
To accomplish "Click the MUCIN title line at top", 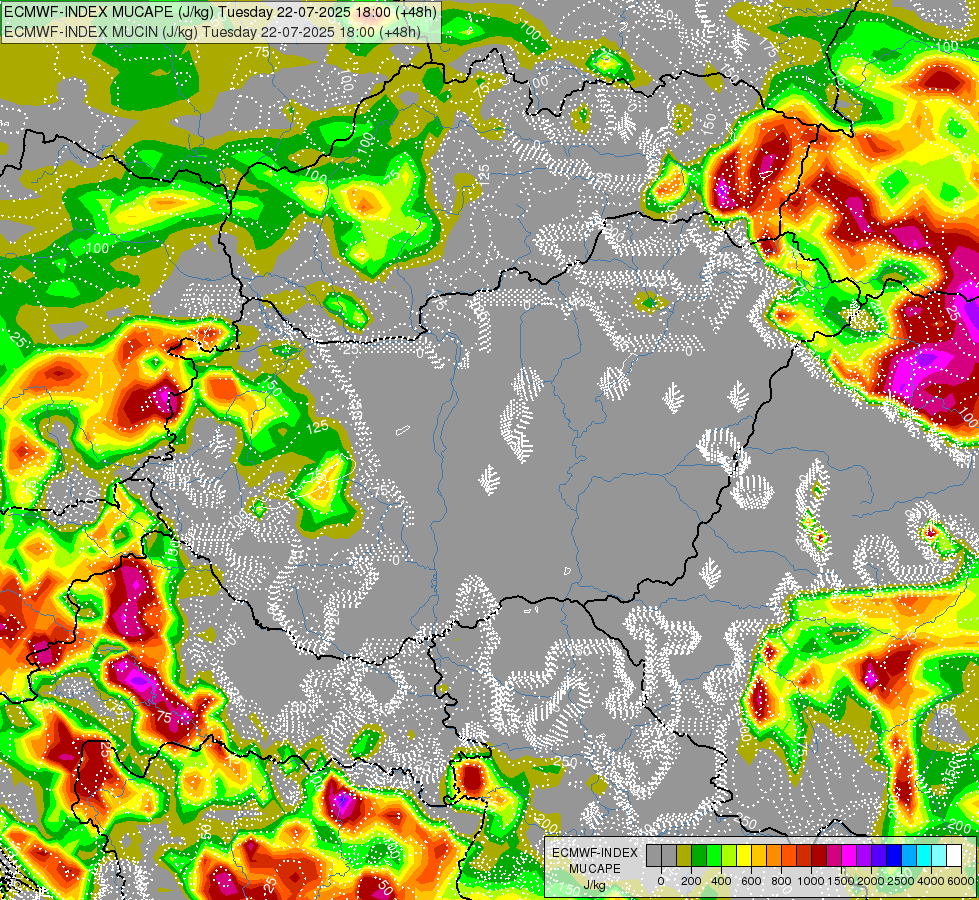I will coord(212,32).
